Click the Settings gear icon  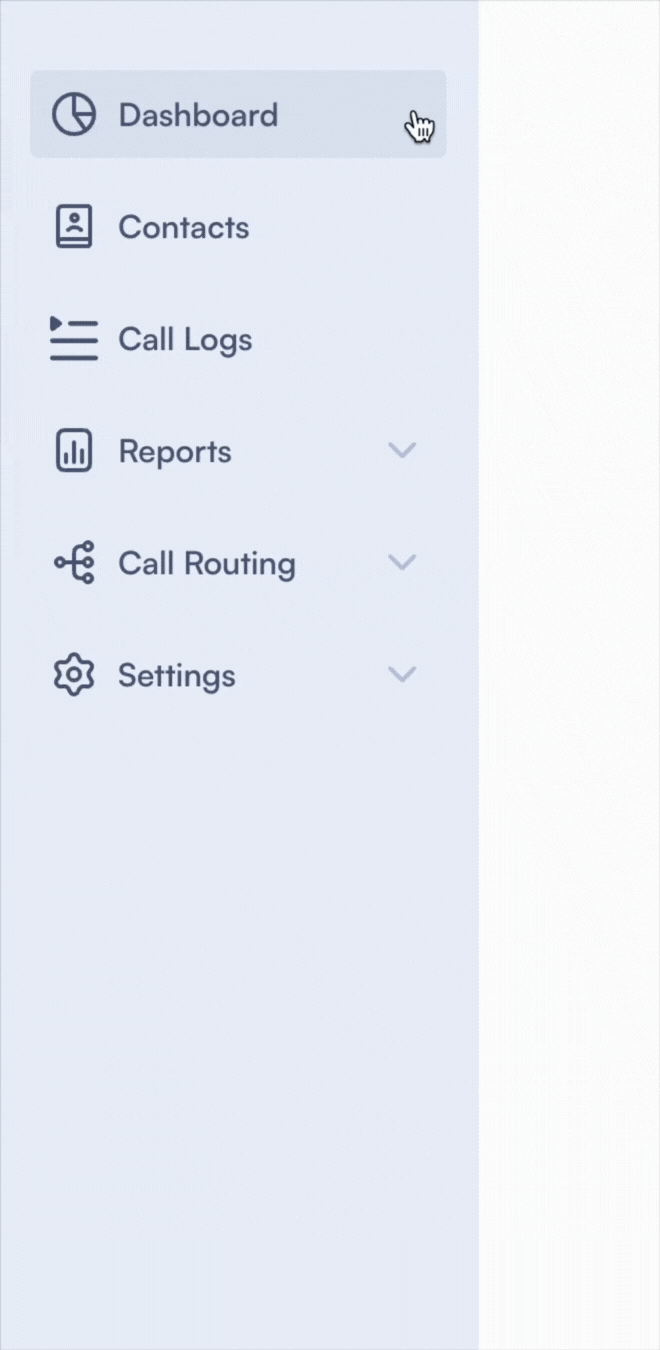73,675
